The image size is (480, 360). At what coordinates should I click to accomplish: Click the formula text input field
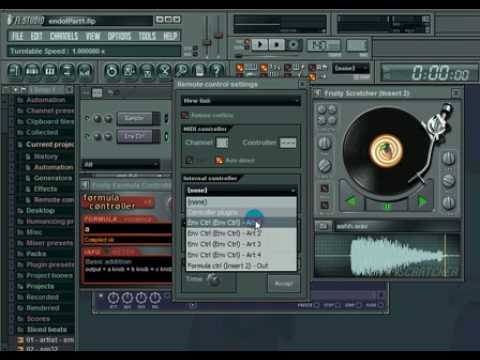pos(128,229)
